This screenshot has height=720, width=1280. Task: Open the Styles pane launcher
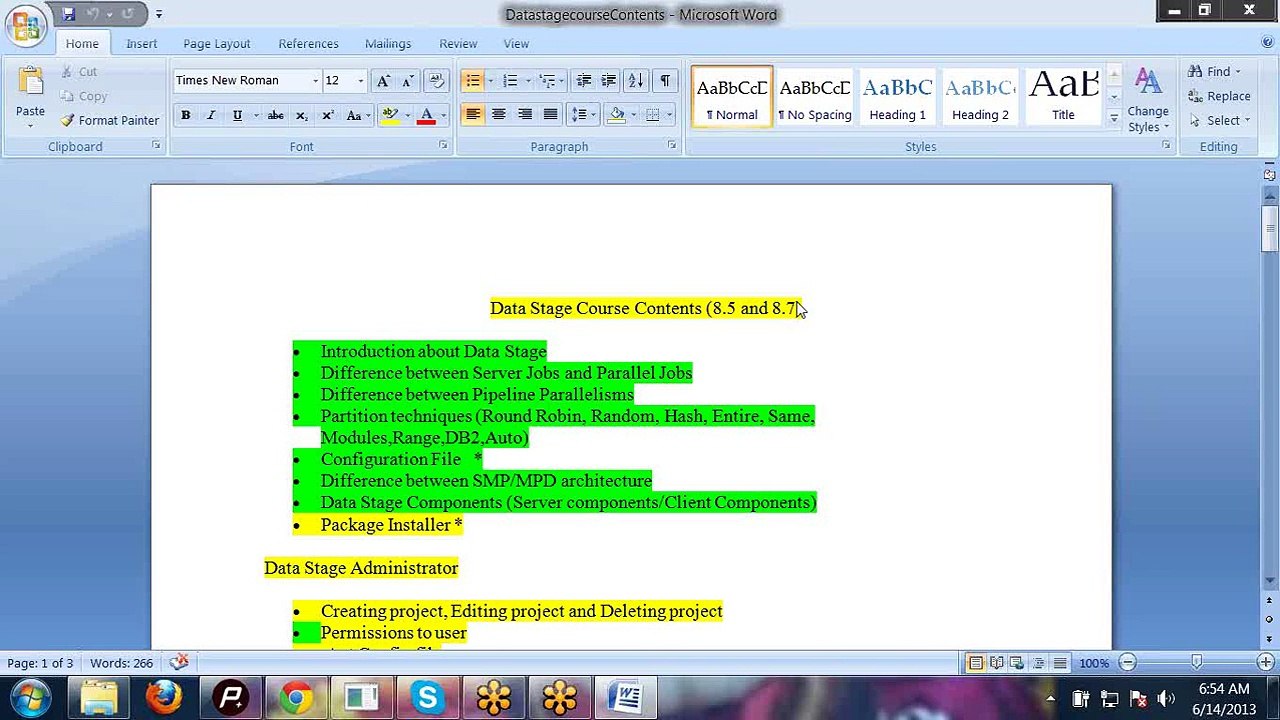1166,146
